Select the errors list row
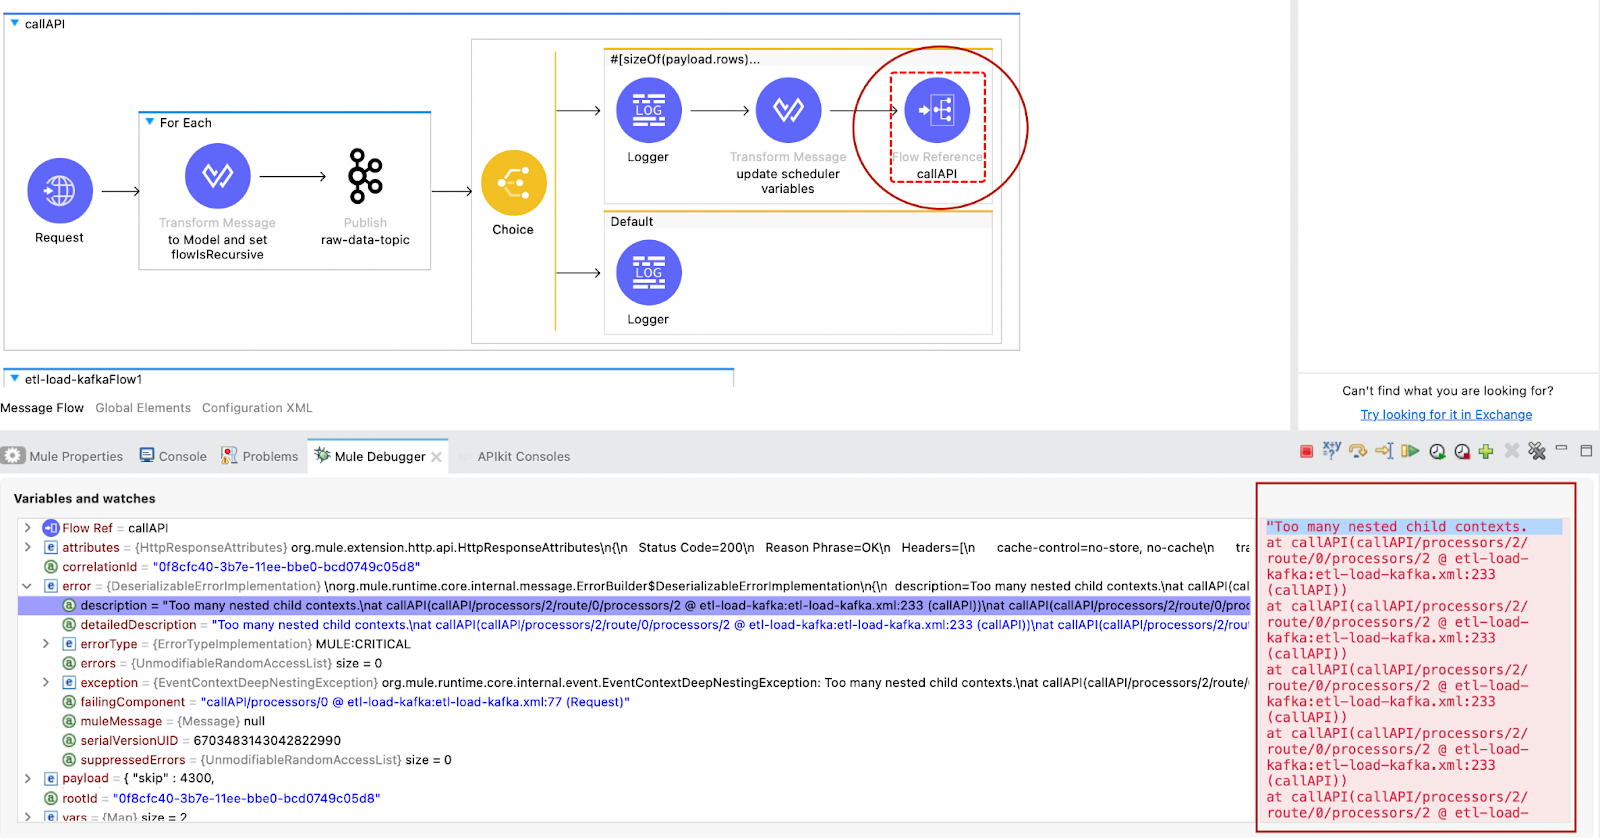 pos(634,663)
